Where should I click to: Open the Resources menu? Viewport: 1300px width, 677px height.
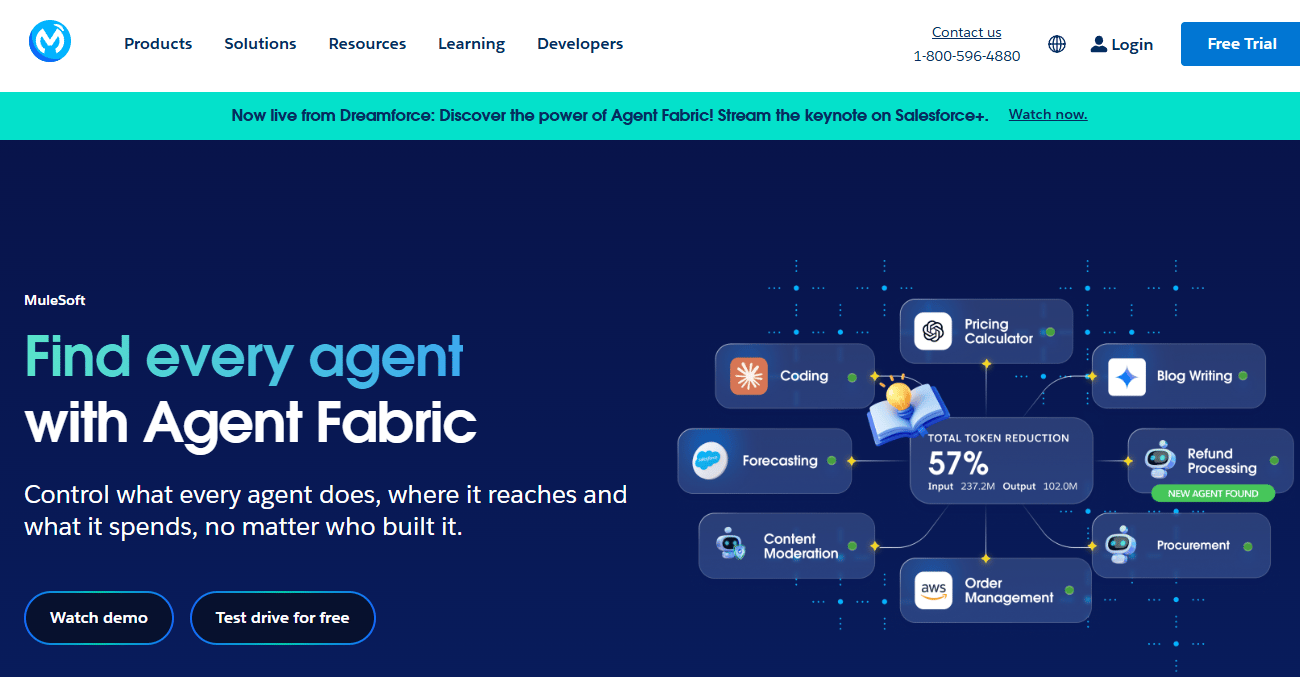click(x=367, y=44)
